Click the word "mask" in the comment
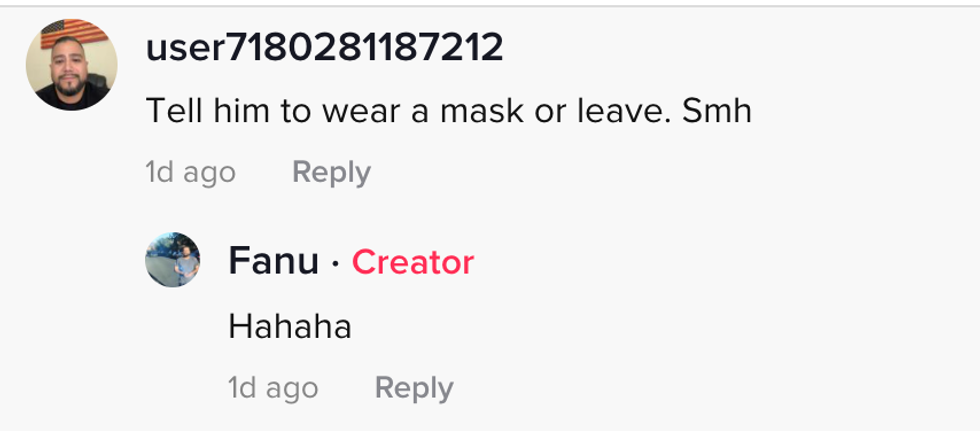The width and height of the screenshot is (980, 431). 480,110
